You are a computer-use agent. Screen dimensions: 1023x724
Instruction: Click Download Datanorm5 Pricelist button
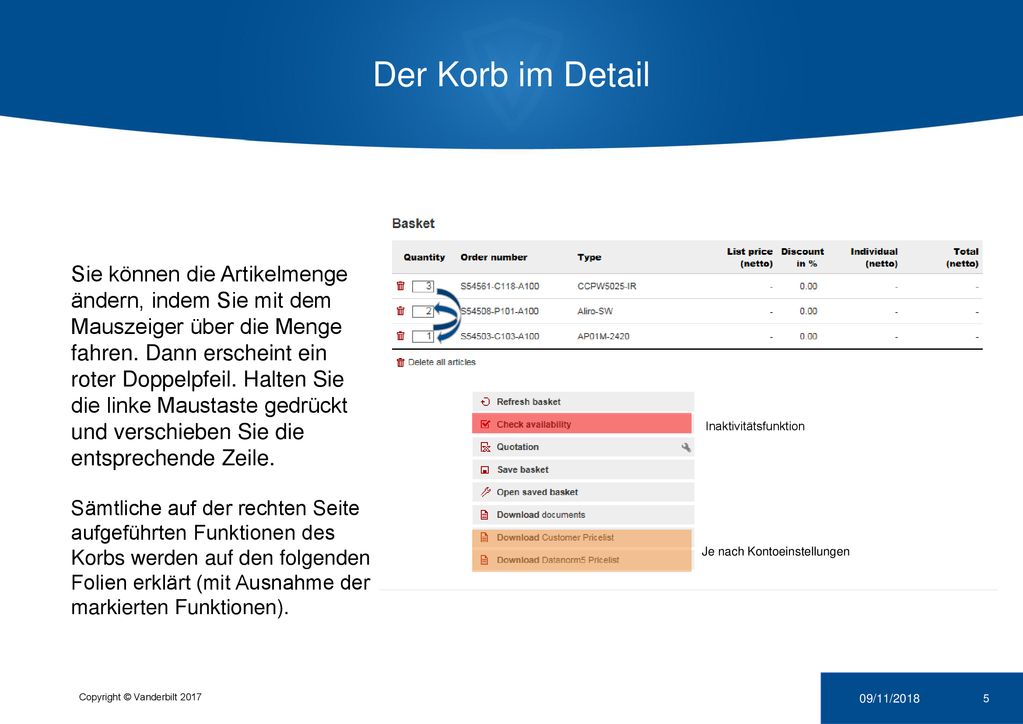582,560
